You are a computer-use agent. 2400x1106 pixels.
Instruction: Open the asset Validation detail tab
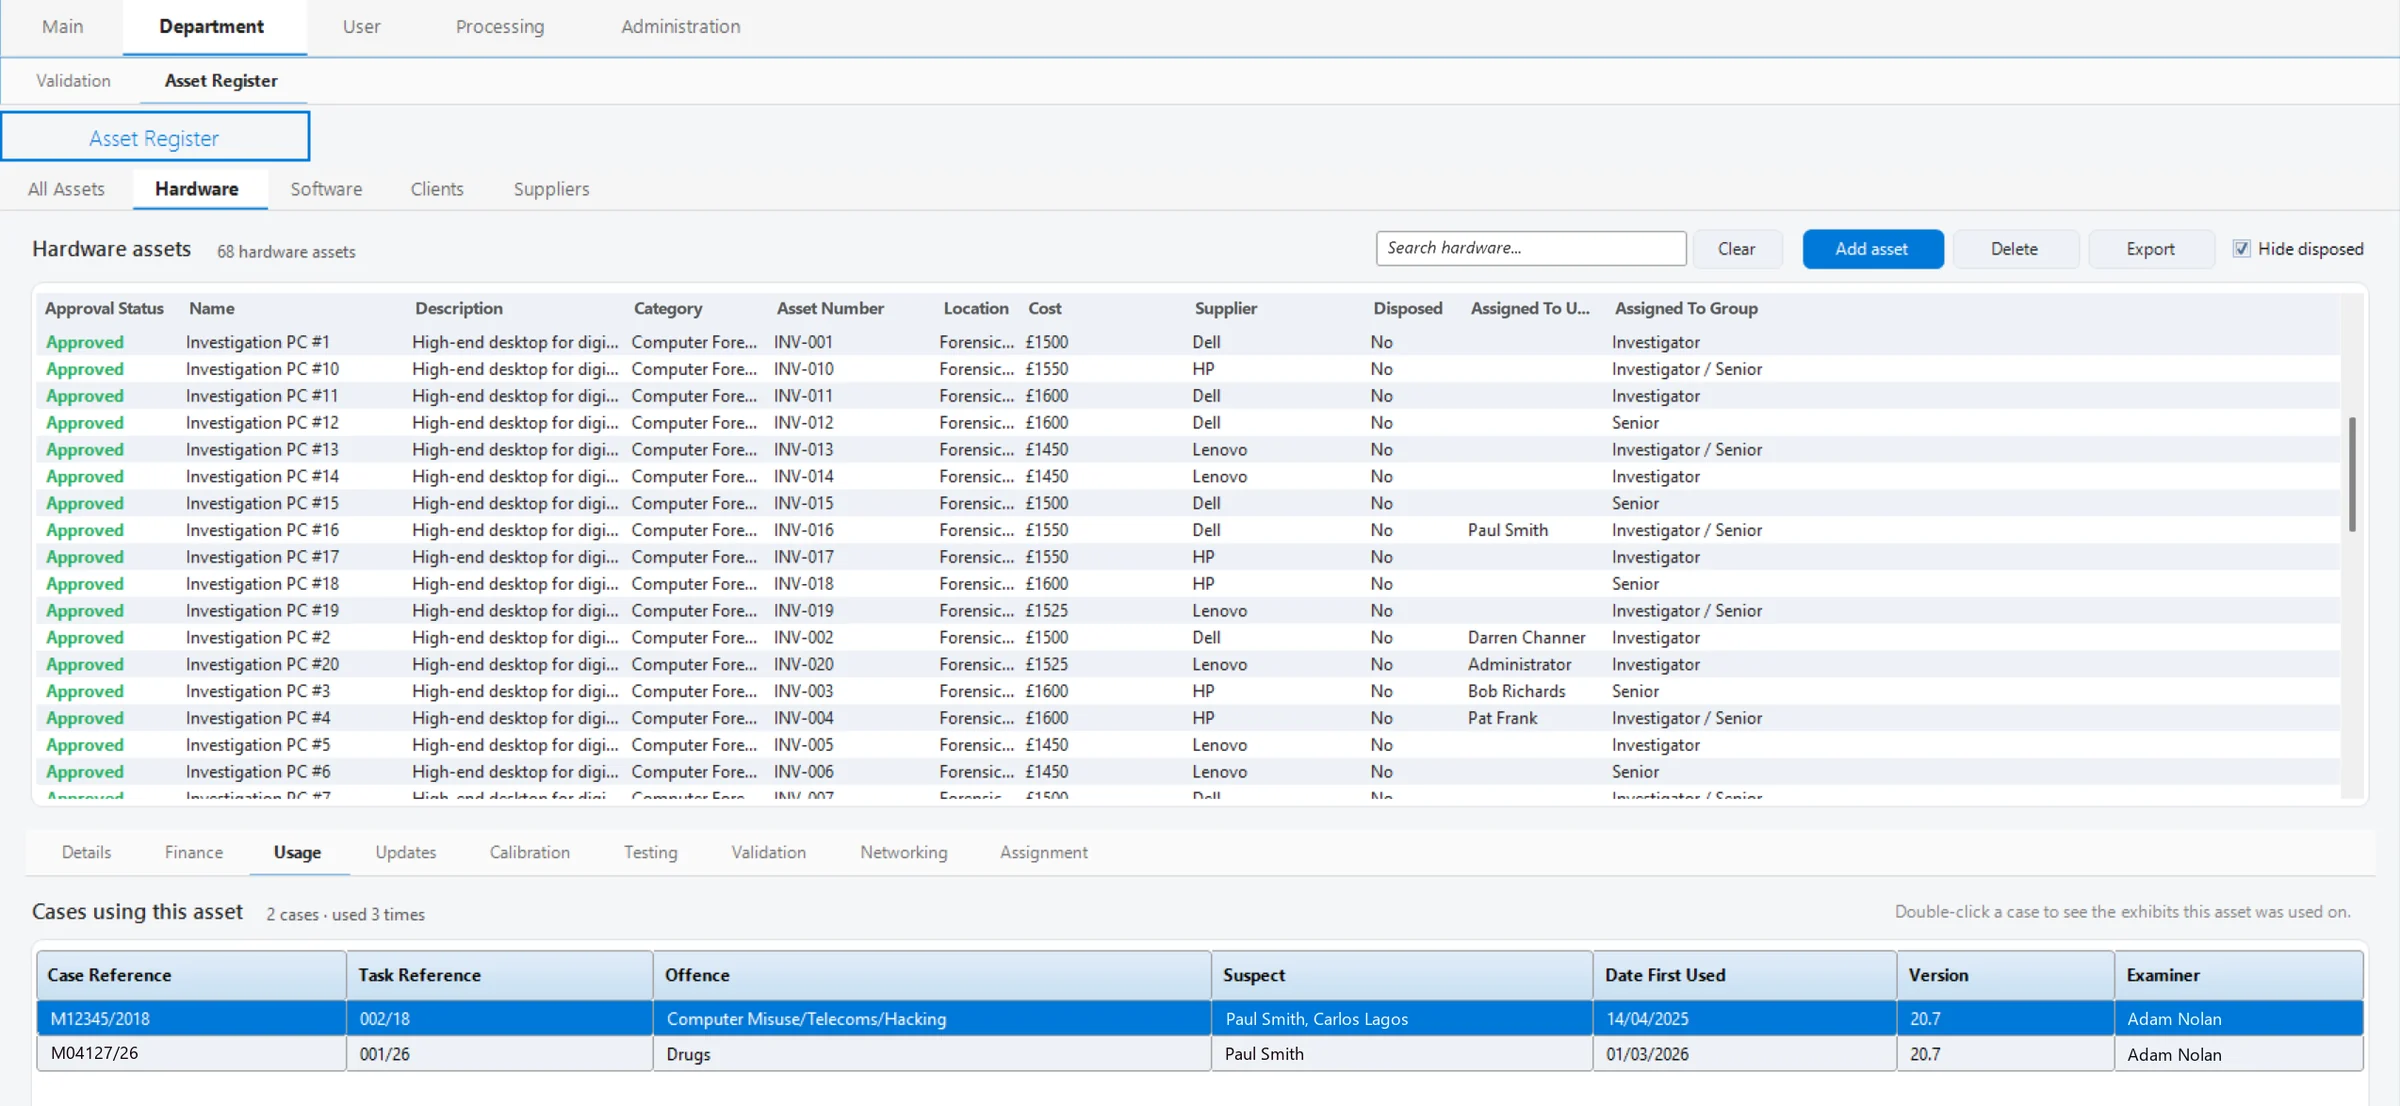pos(769,852)
